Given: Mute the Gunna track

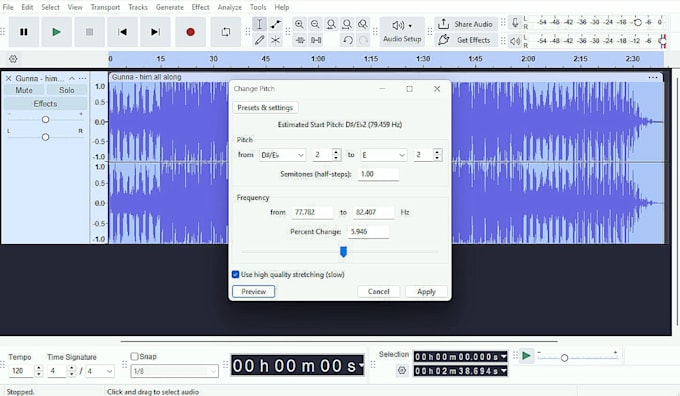Looking at the screenshot, I should coord(24,90).
